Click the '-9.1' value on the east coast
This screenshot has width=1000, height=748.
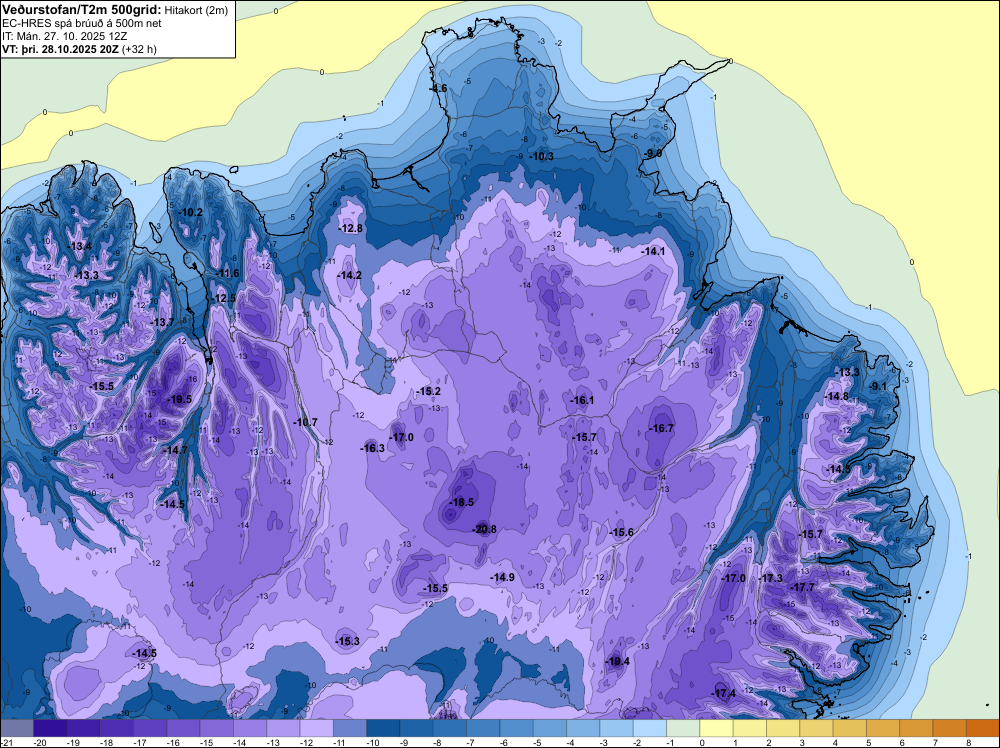(878, 386)
